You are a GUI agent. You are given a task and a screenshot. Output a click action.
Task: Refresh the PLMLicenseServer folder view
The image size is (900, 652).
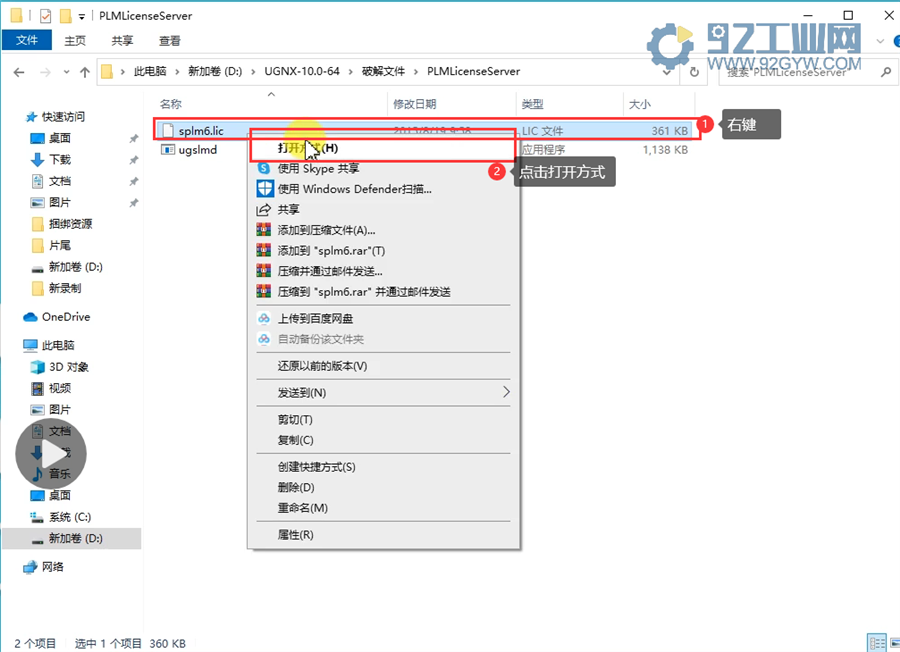click(x=694, y=72)
